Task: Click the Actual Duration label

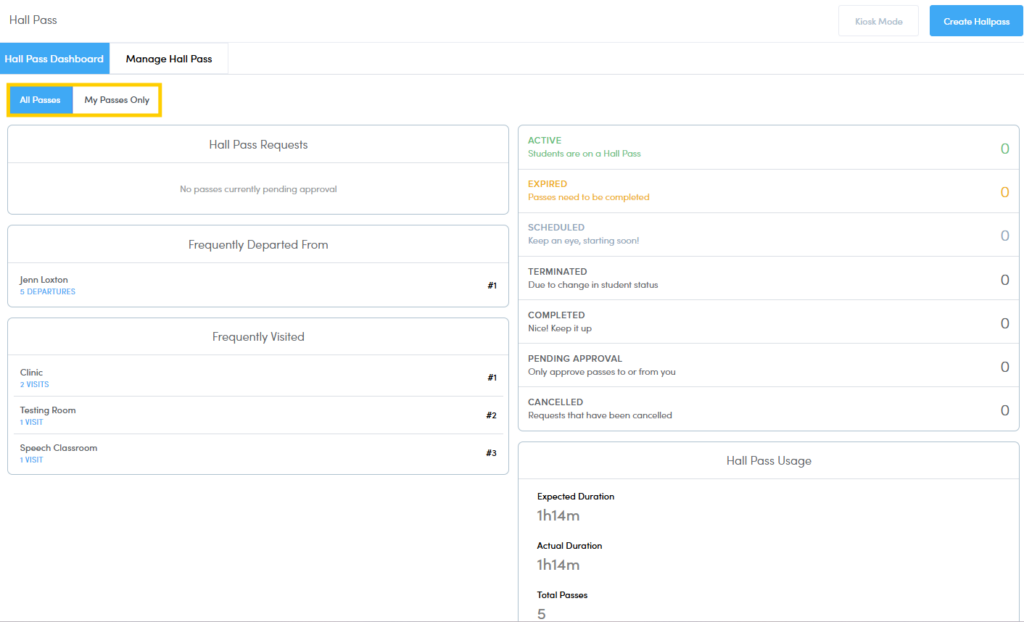Action: coord(569,546)
